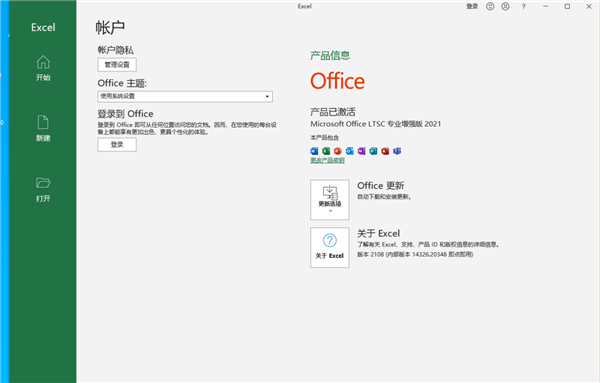Open the 更改产品密钥 link

pyautogui.click(x=327, y=160)
